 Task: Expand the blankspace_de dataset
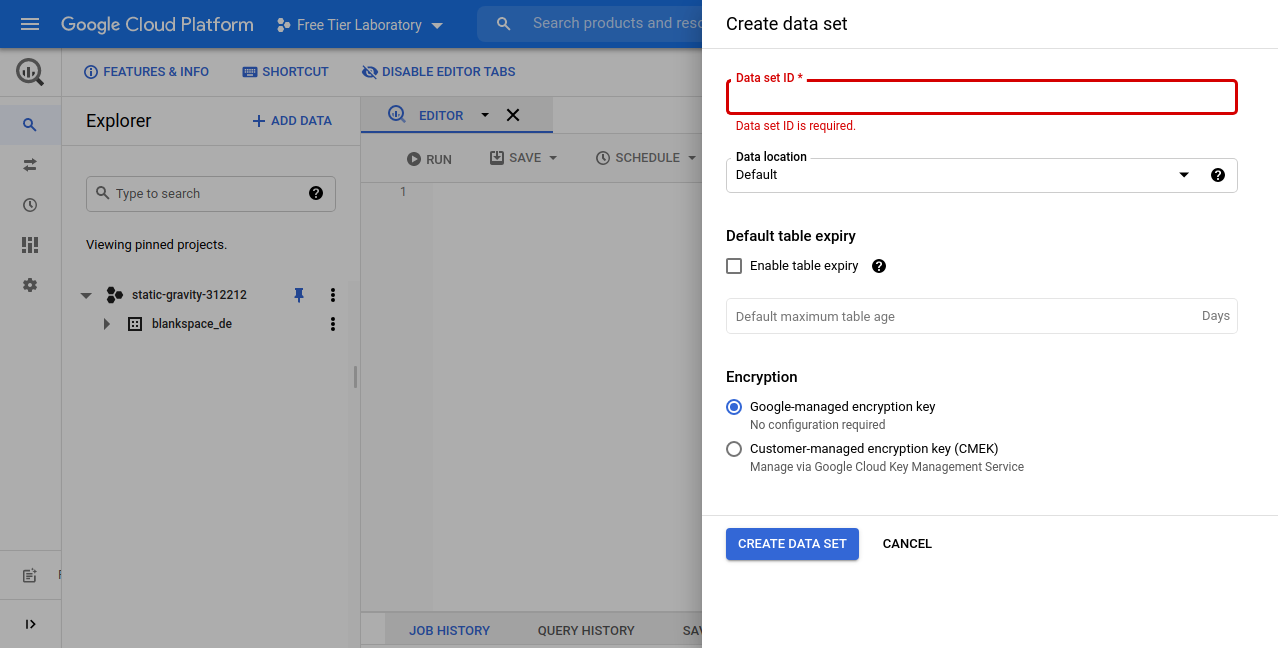(x=107, y=324)
